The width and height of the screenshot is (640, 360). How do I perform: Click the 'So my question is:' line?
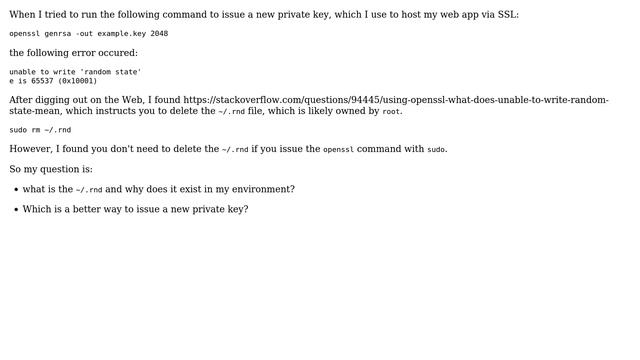[x=51, y=169]
